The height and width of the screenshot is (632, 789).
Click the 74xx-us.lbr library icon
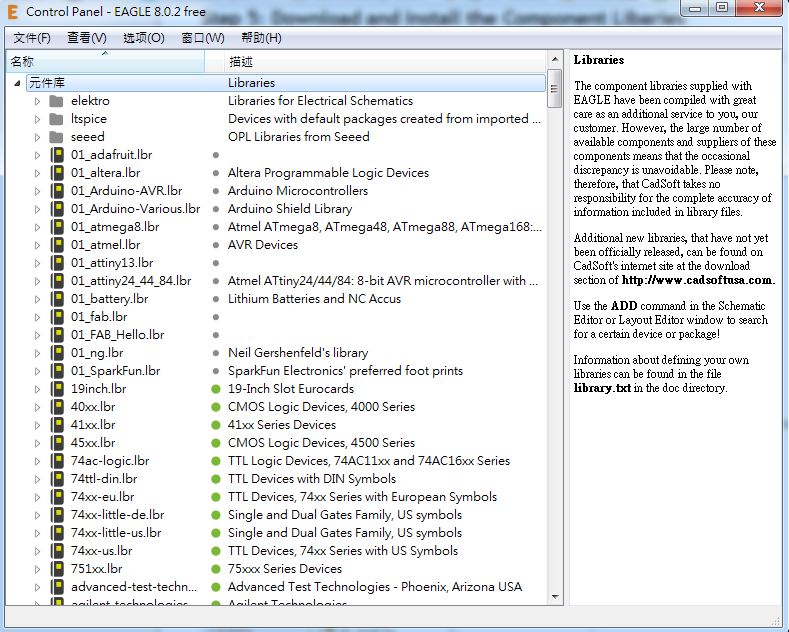pos(57,551)
